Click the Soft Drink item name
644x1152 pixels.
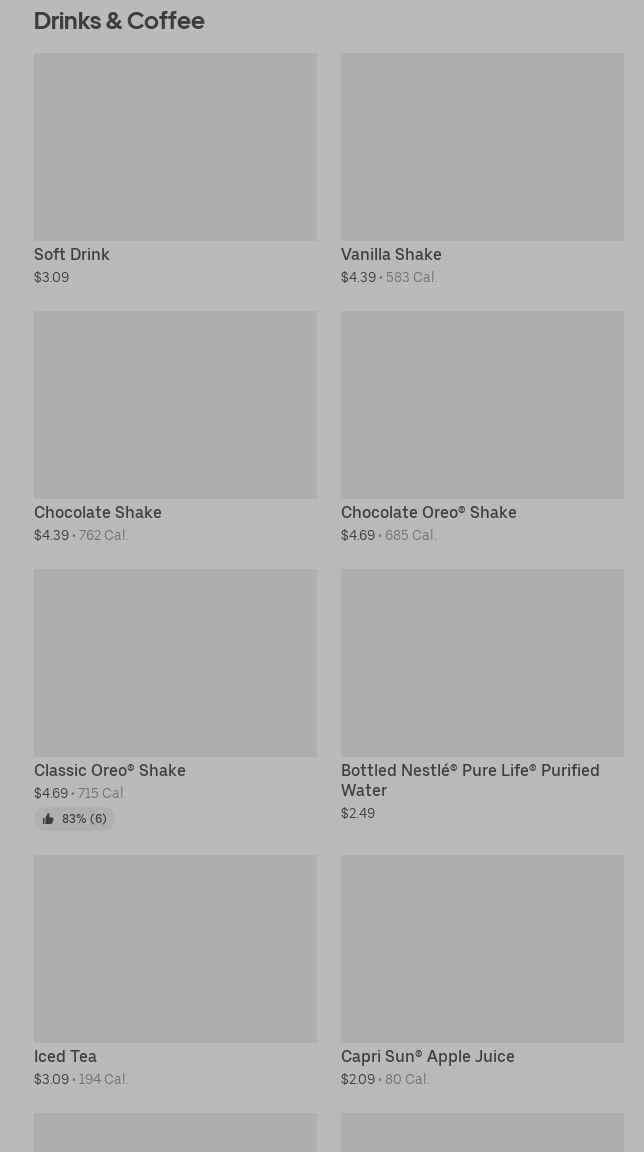72,255
